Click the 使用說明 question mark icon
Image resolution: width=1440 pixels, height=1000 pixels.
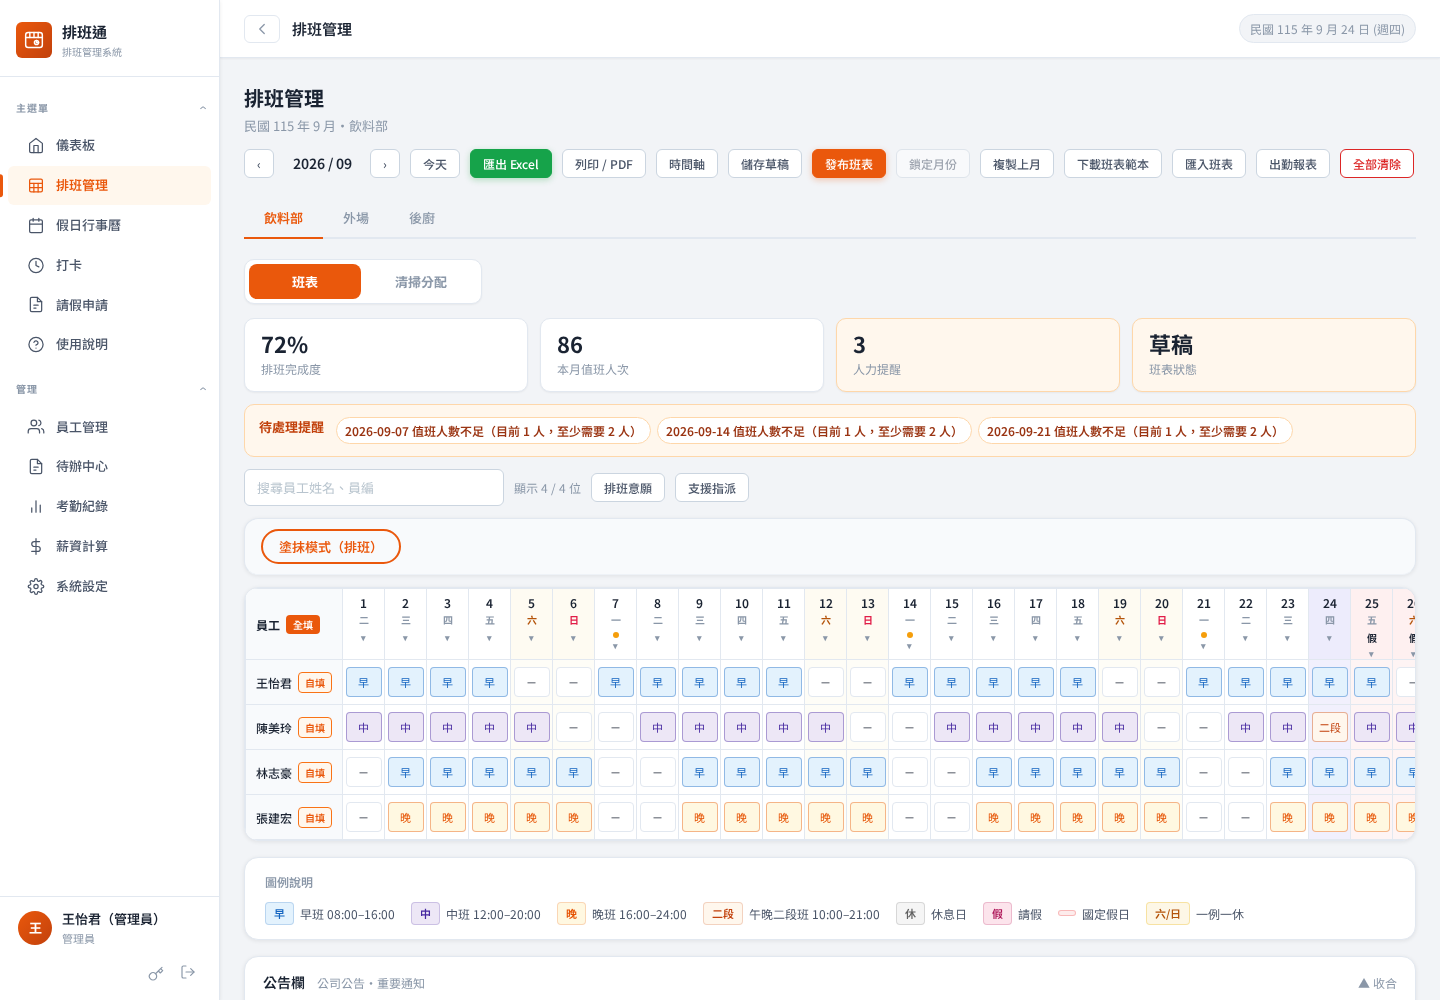(36, 345)
